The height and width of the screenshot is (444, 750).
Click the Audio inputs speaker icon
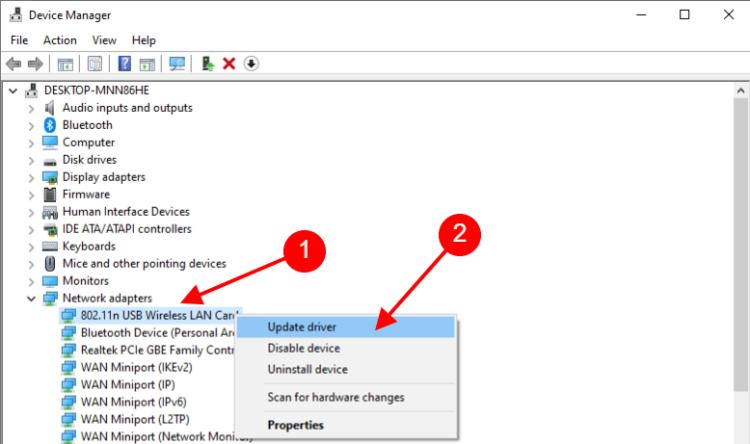click(49, 108)
